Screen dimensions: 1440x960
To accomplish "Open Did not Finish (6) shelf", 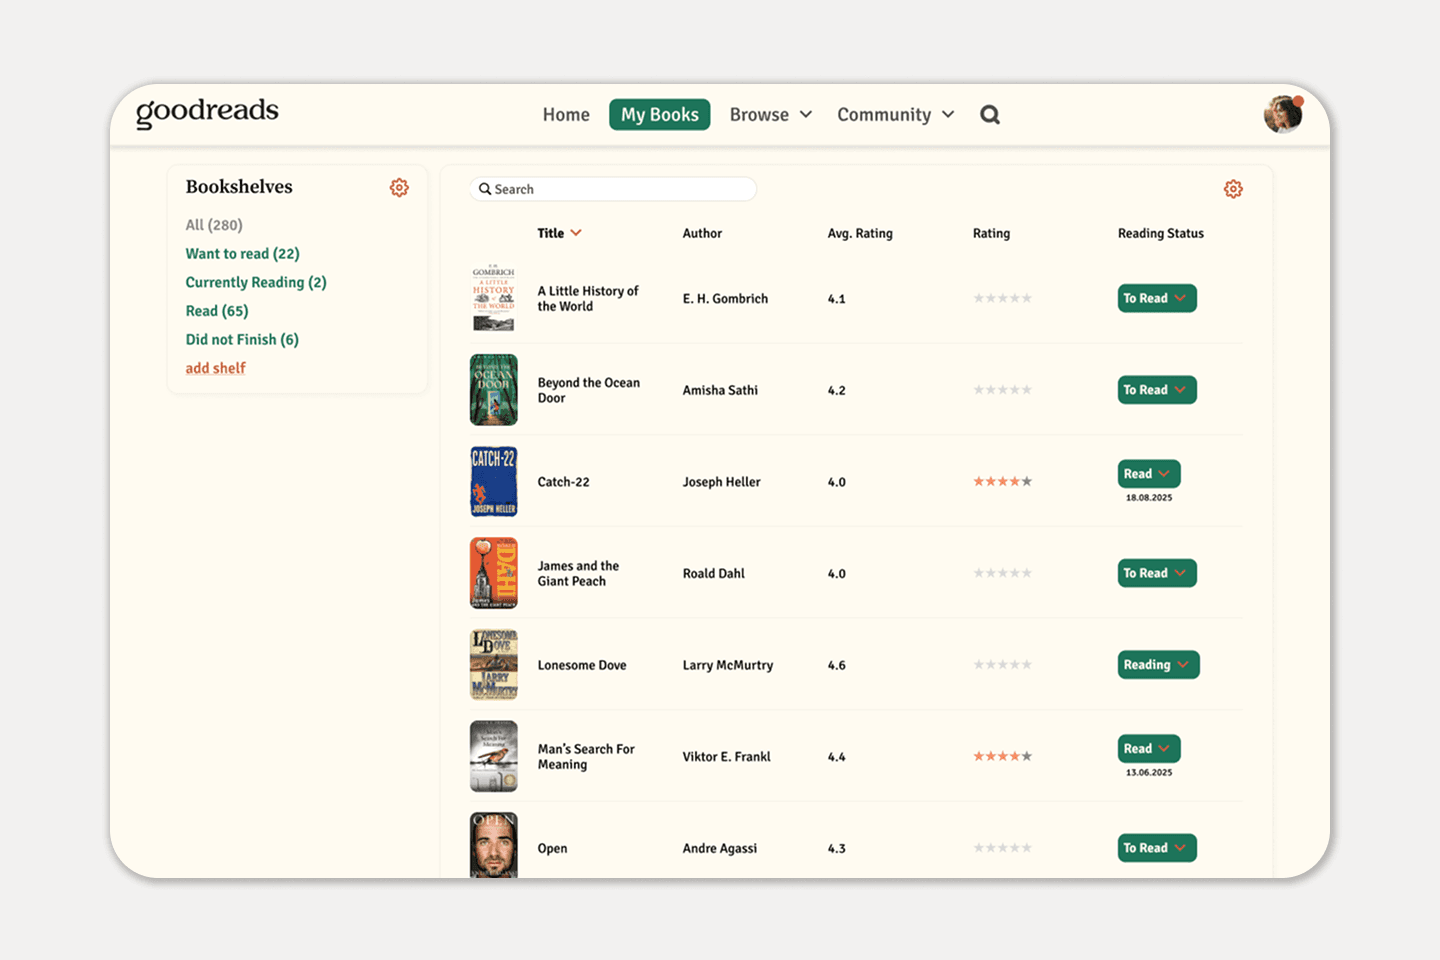I will click(x=242, y=340).
